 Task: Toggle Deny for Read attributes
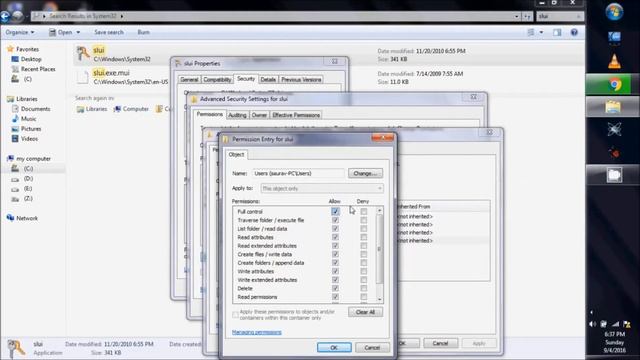click(x=364, y=237)
